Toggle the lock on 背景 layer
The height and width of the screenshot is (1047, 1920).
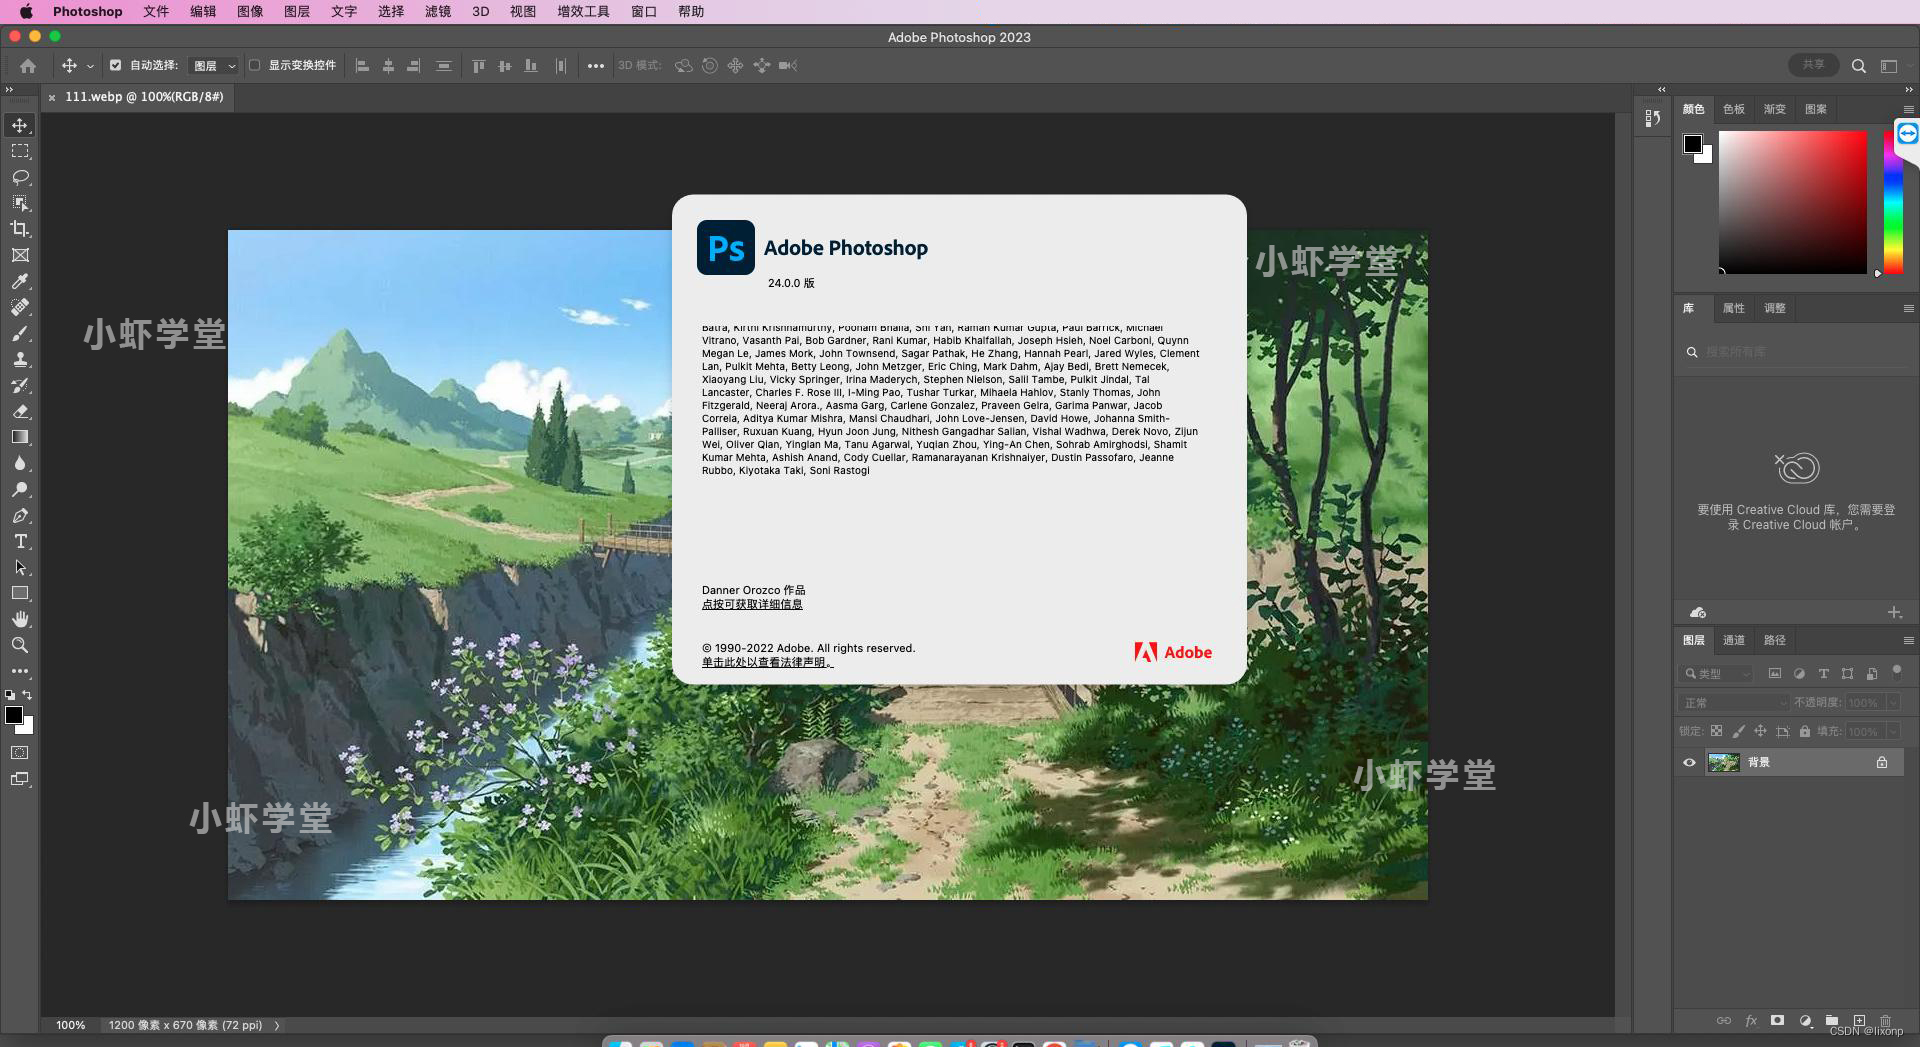pos(1882,762)
